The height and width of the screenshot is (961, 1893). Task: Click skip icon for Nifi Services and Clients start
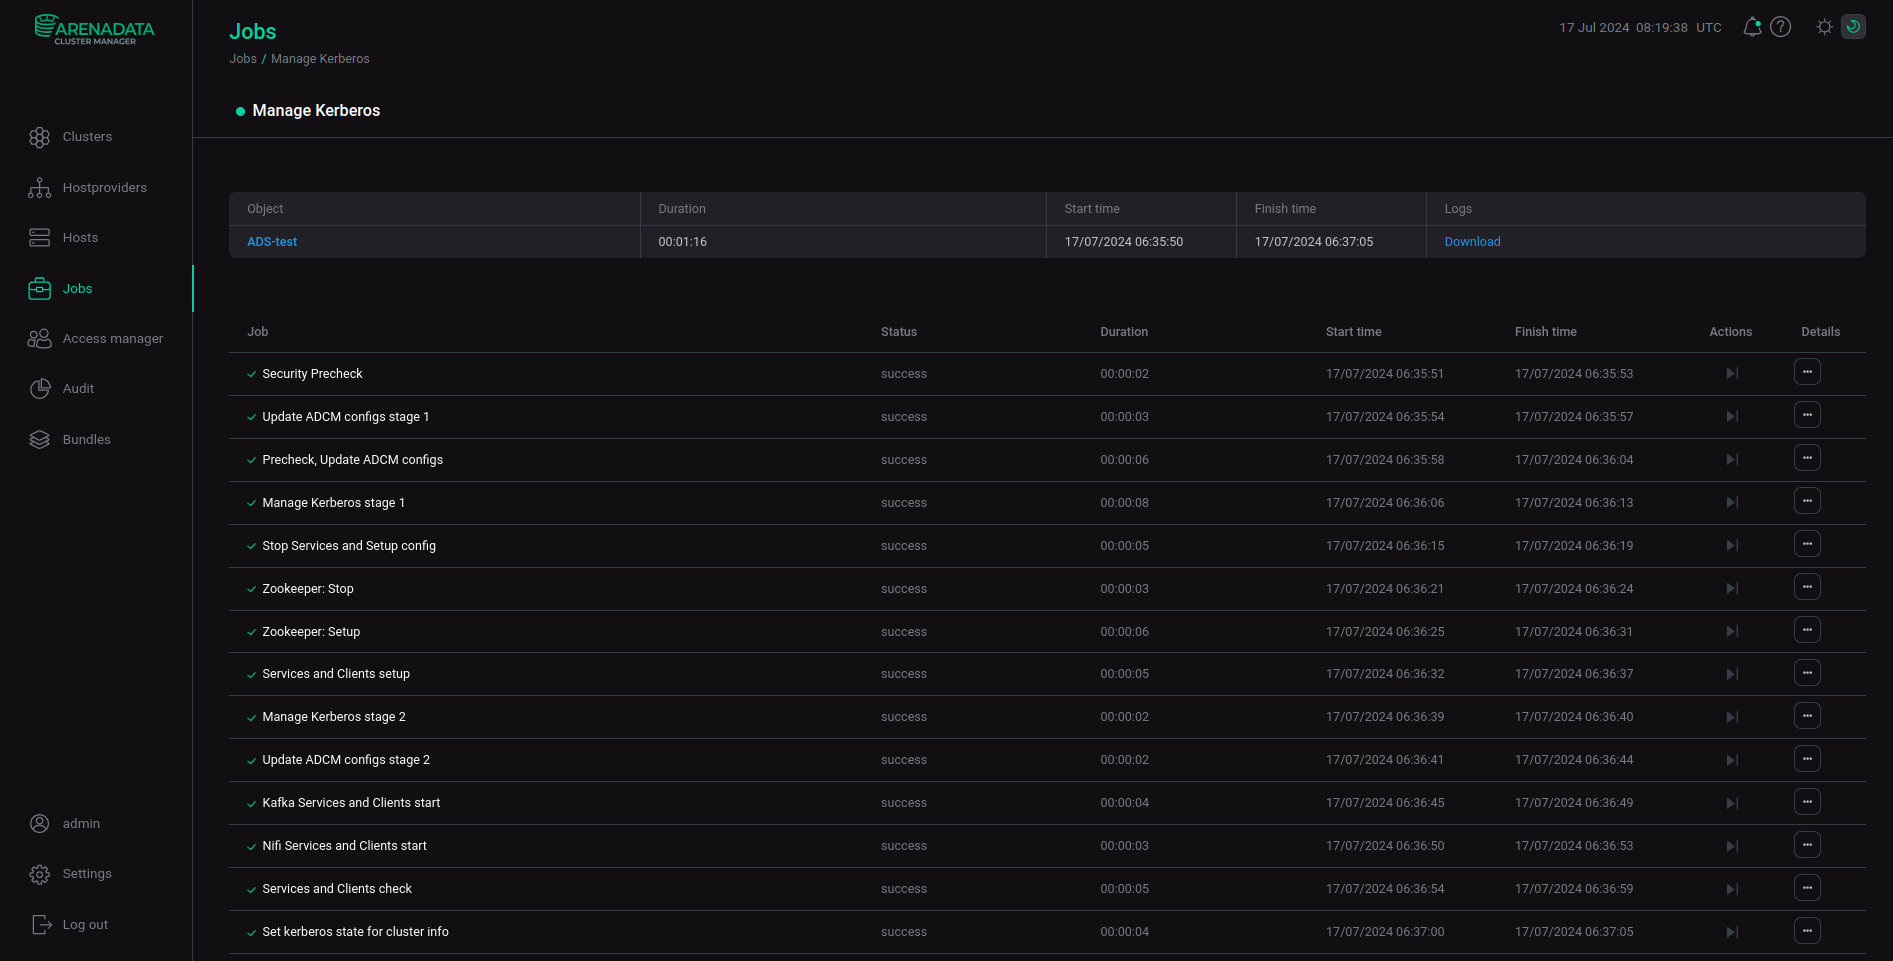pyautogui.click(x=1732, y=847)
